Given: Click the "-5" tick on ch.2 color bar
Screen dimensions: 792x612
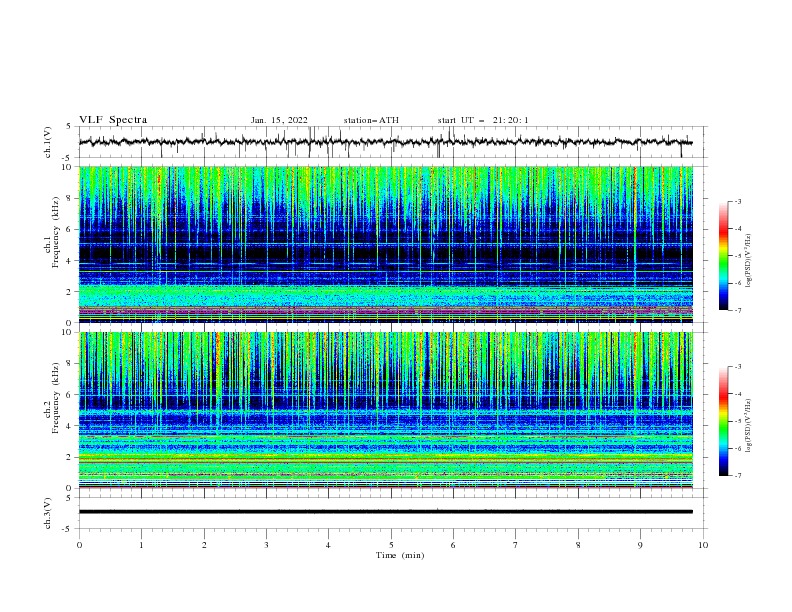Looking at the screenshot, I should coord(737,421).
